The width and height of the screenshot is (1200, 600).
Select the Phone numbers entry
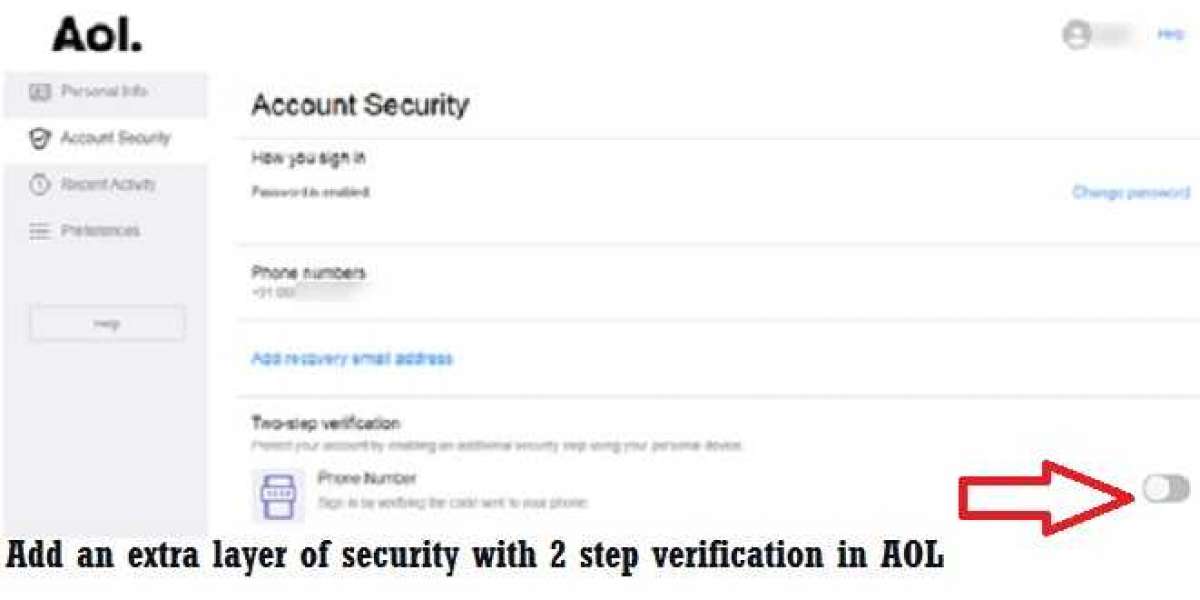point(308,273)
